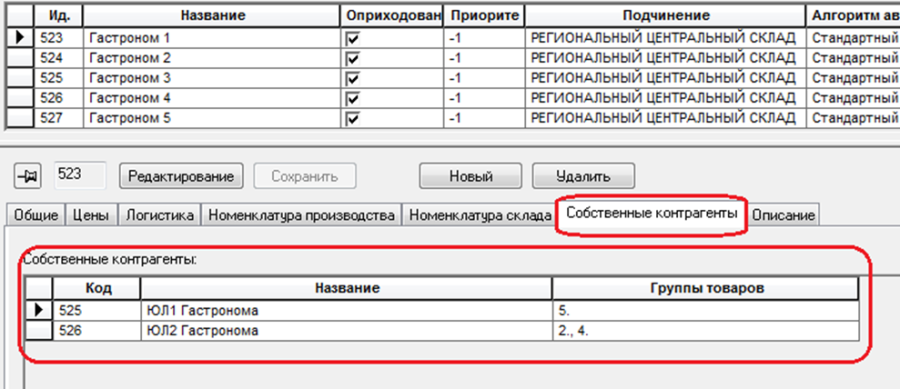The image size is (900, 389).
Task: Click the Ид. column header
Action: coord(59,16)
